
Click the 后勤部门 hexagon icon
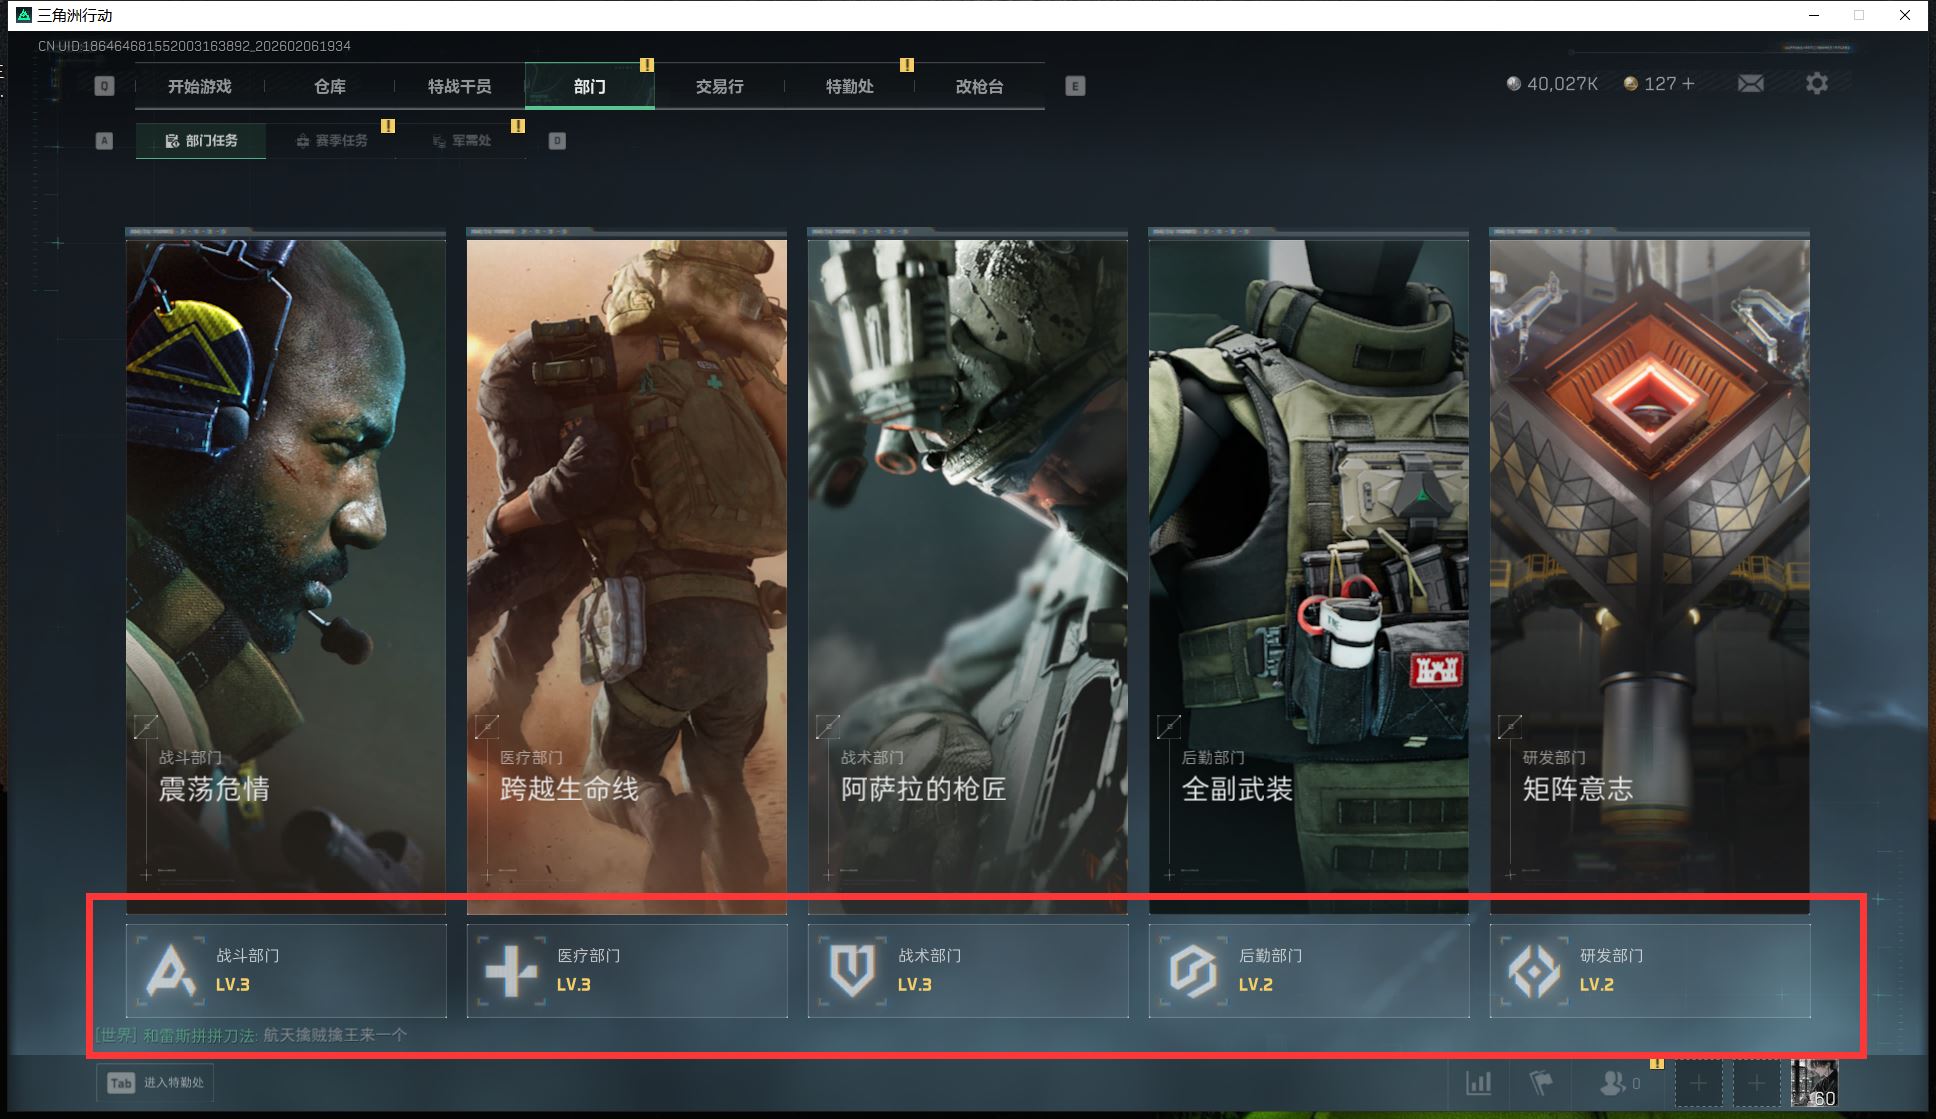(1193, 970)
